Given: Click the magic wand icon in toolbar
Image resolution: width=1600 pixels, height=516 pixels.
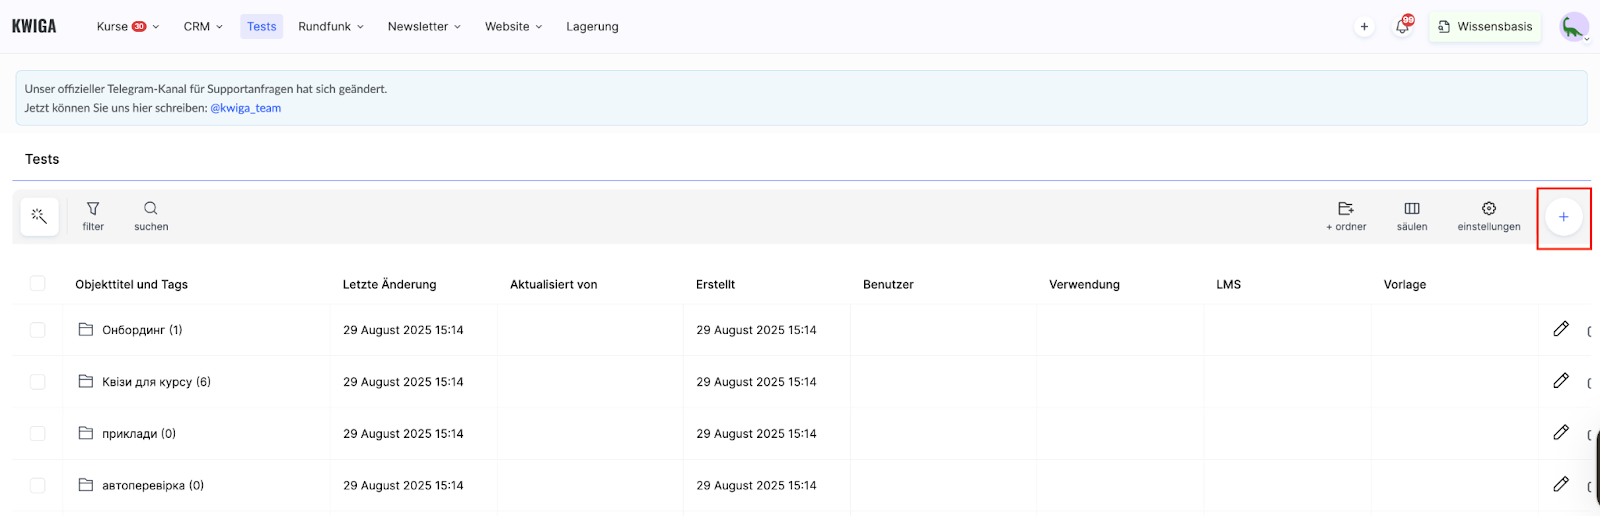Looking at the screenshot, I should click(x=39, y=216).
